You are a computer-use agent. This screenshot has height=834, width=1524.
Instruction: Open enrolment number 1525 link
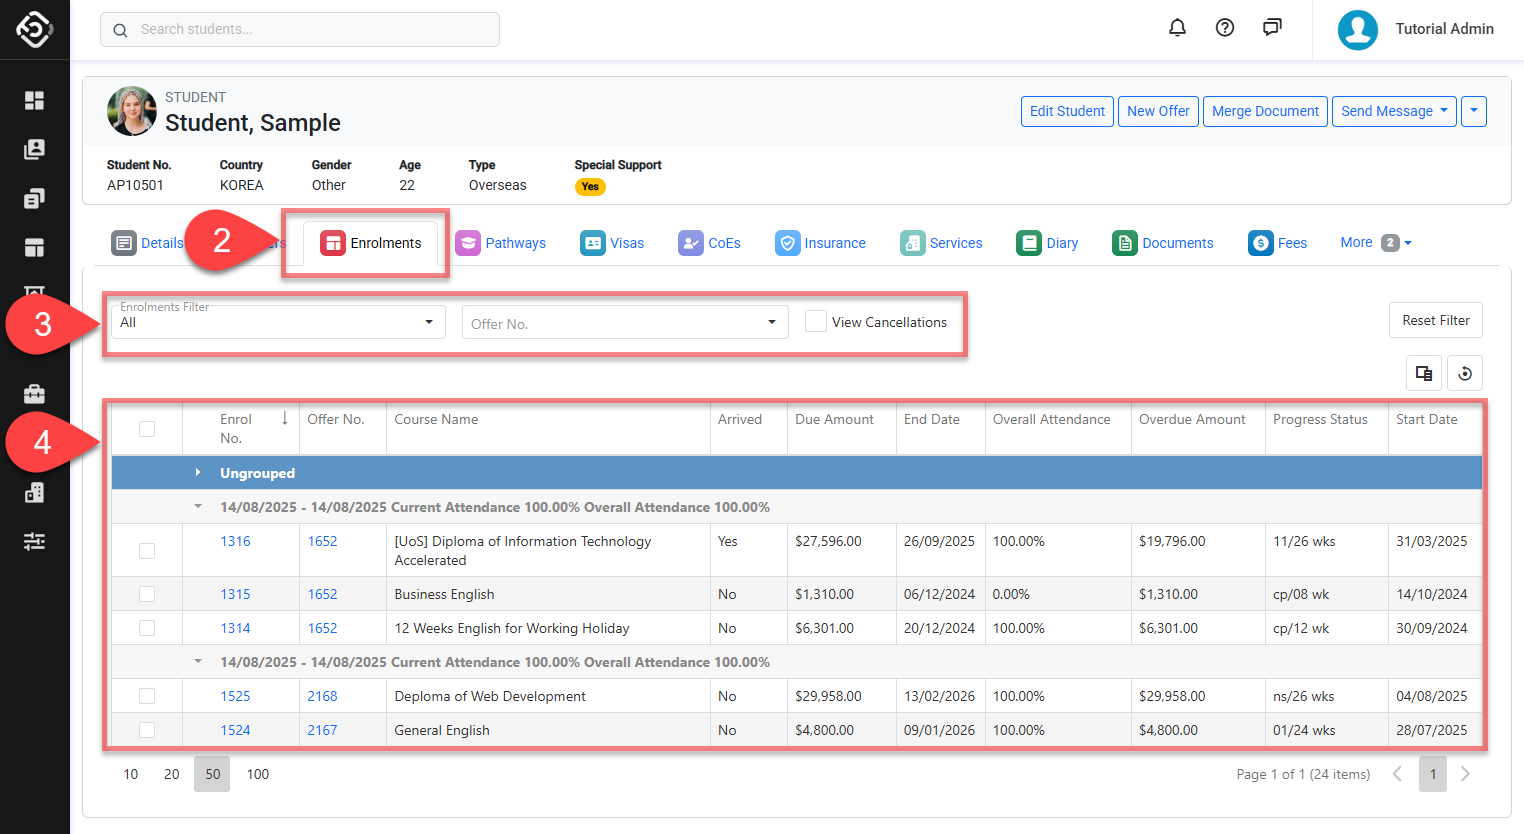(235, 696)
